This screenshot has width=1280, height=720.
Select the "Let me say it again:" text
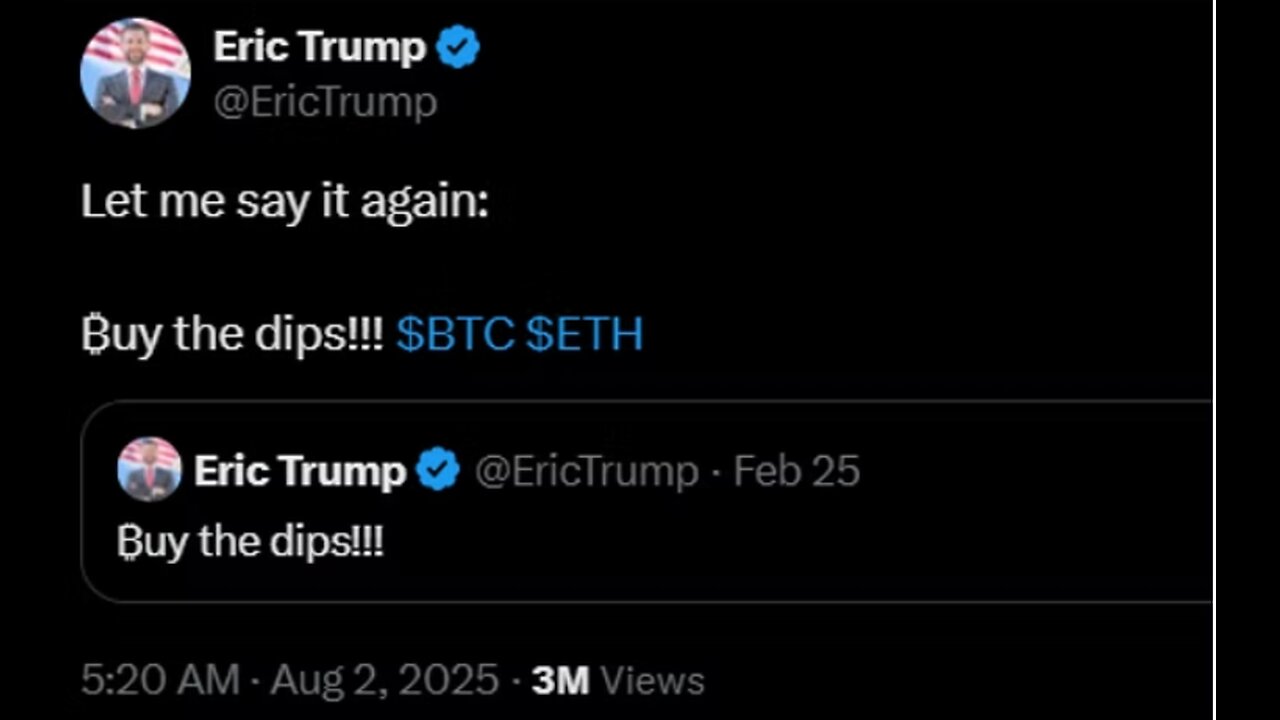(285, 202)
